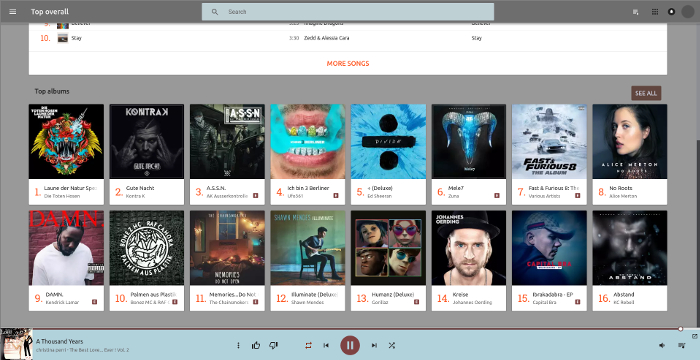700x360 pixels.
Task: Click the Alice Merton artist link
Action: 624,196
